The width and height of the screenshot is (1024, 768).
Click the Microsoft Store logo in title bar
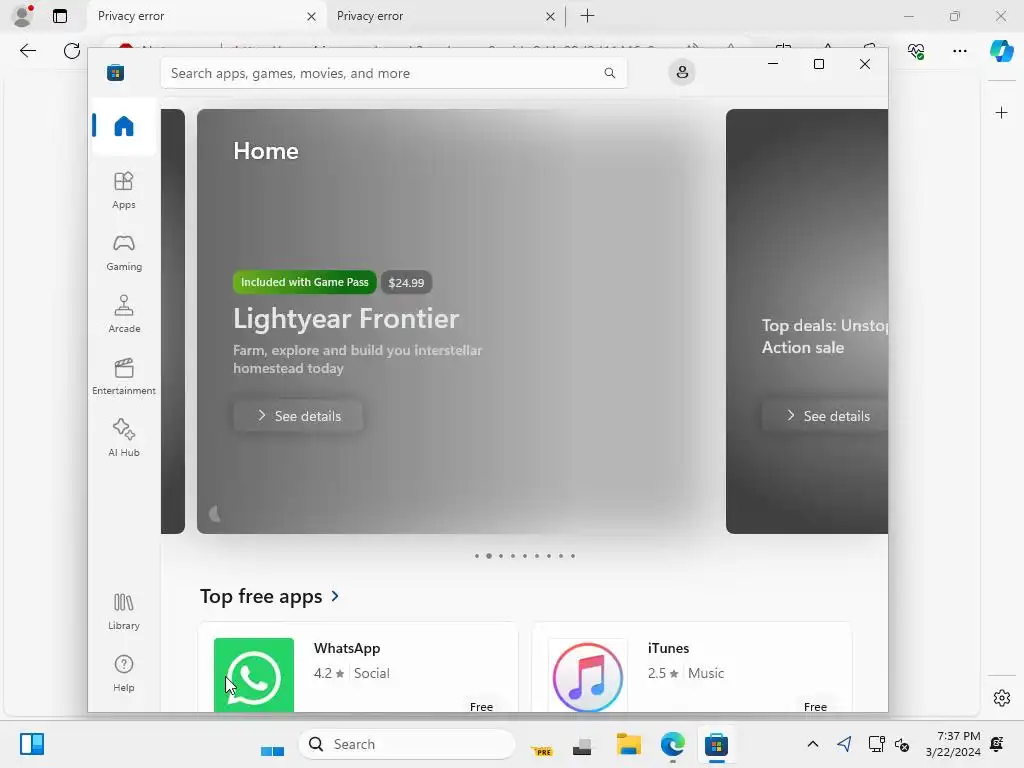click(116, 72)
